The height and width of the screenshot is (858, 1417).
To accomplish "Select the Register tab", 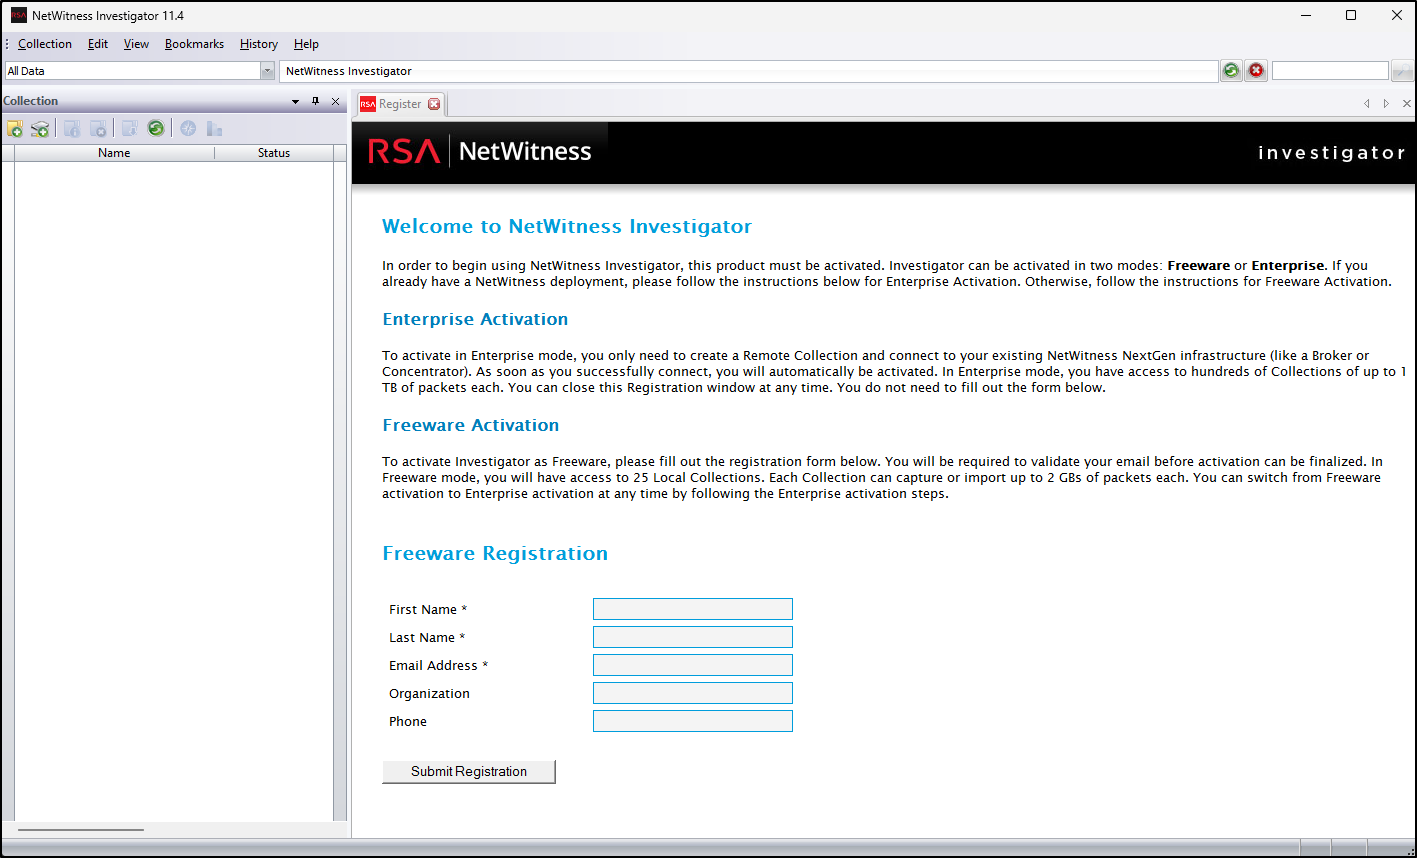I will click(400, 104).
